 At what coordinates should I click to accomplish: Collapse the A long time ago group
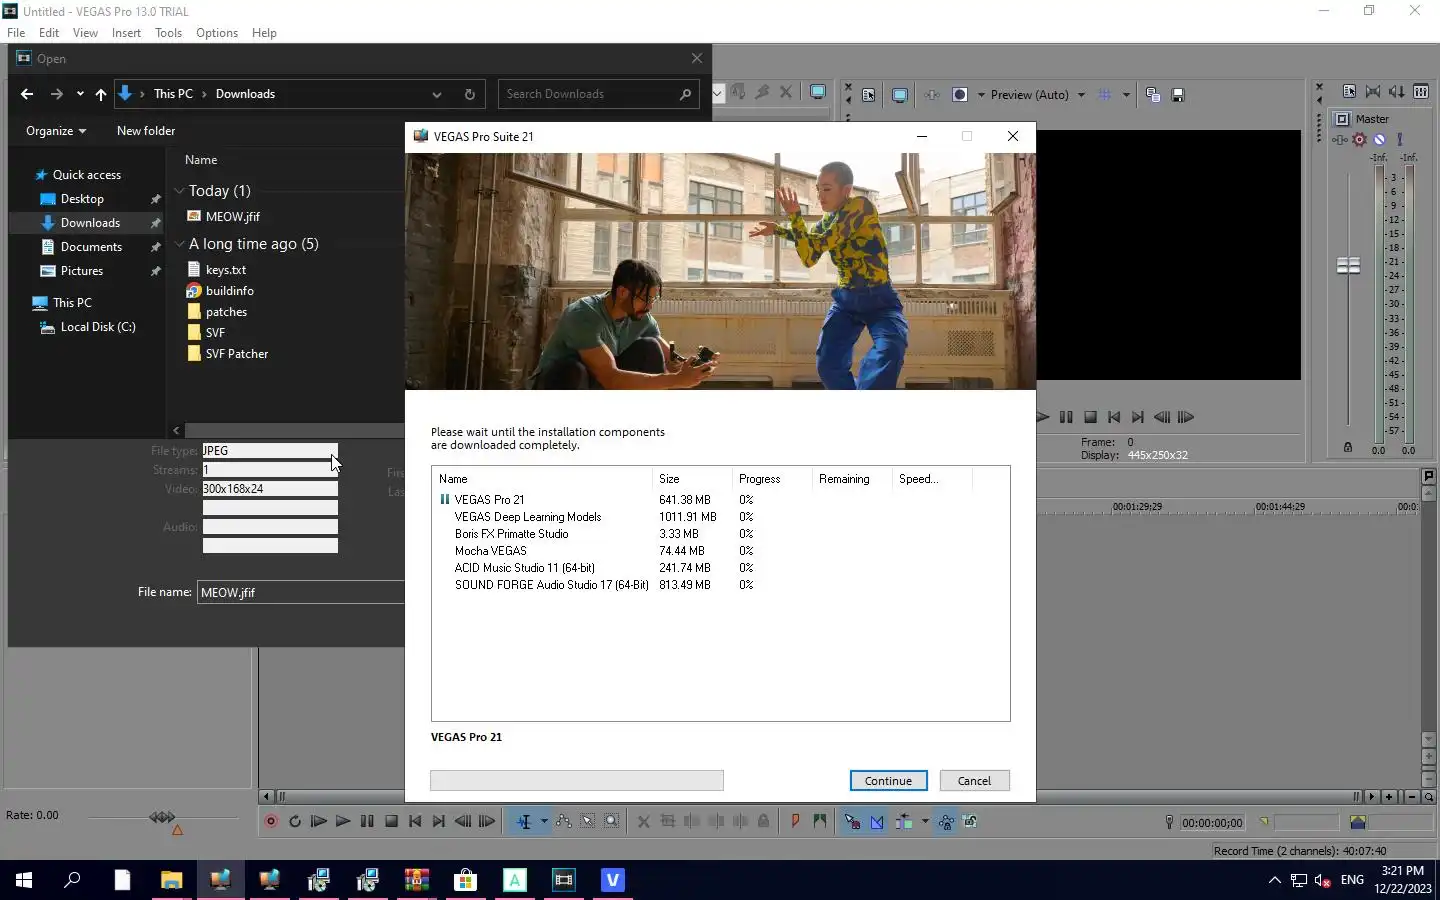point(179,244)
